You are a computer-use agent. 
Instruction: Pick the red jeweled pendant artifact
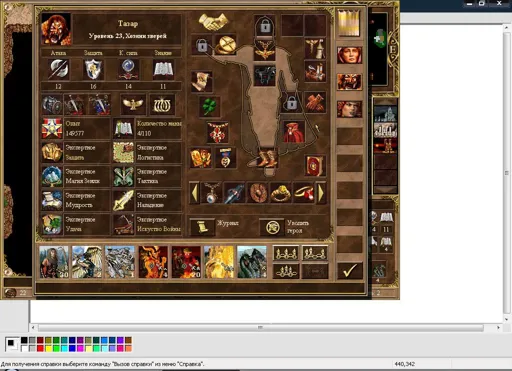click(x=217, y=132)
